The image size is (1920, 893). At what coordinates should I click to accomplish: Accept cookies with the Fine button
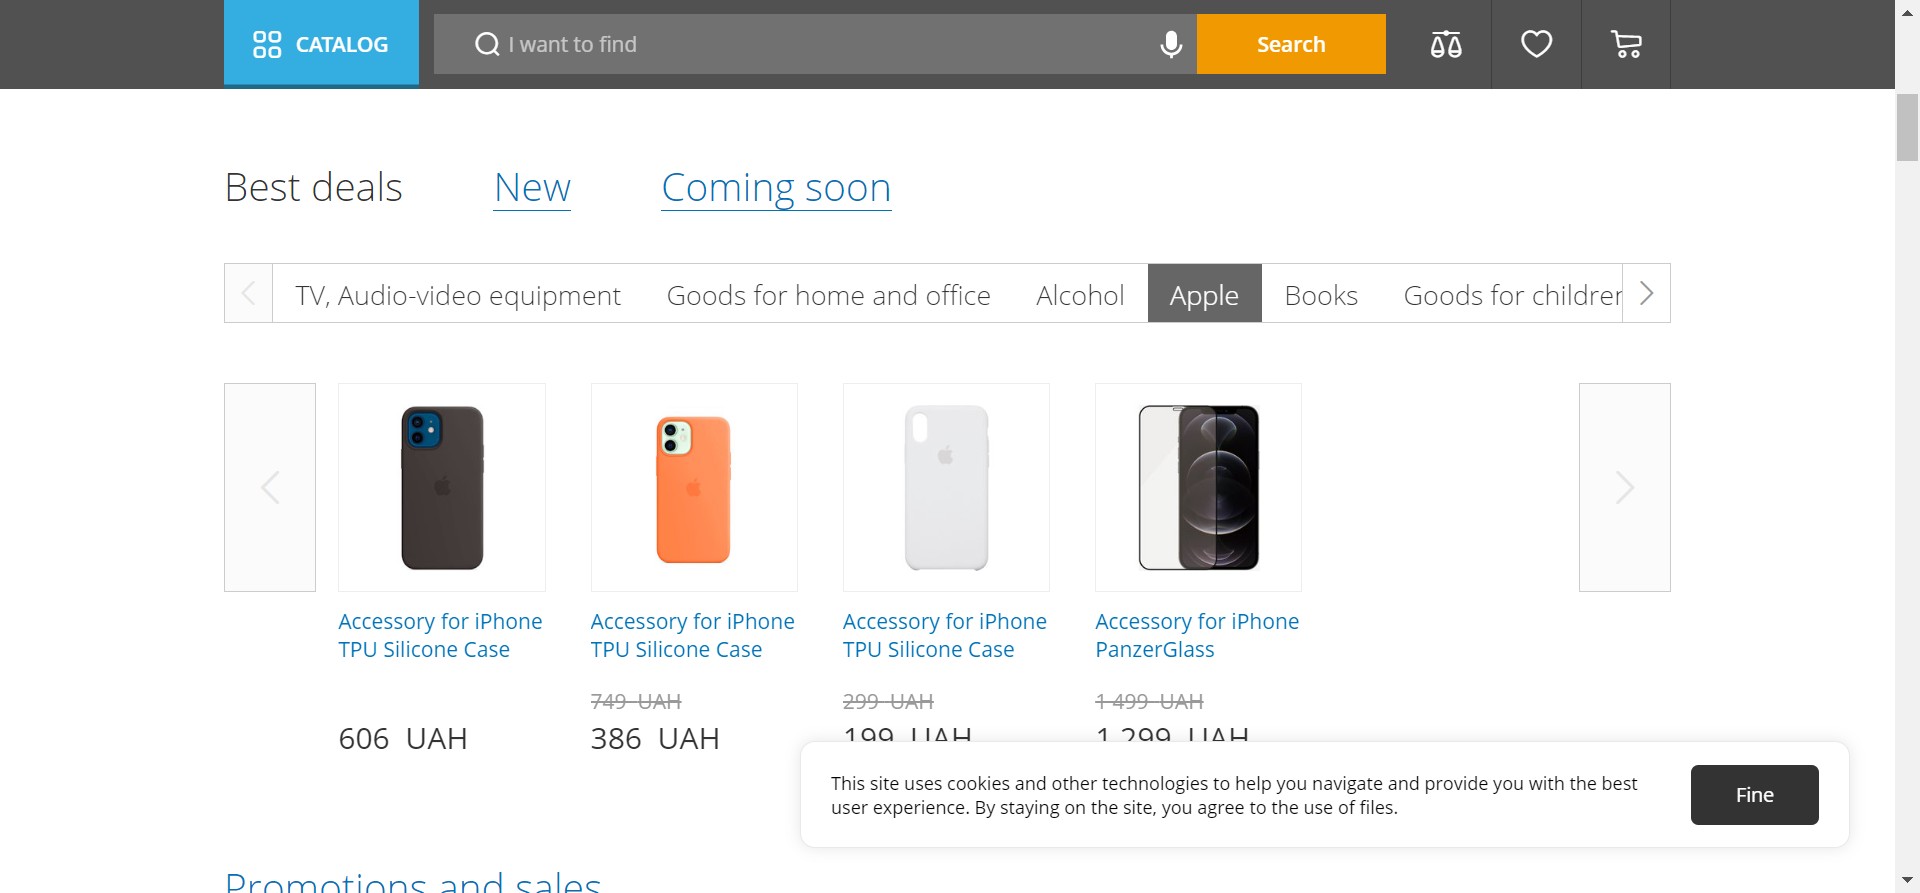(x=1754, y=795)
